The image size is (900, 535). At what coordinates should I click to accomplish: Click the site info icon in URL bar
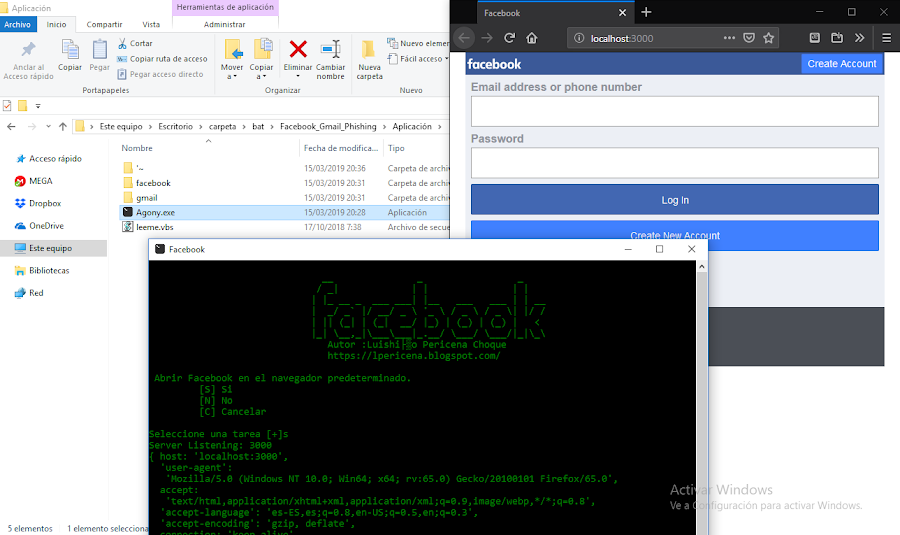point(579,38)
